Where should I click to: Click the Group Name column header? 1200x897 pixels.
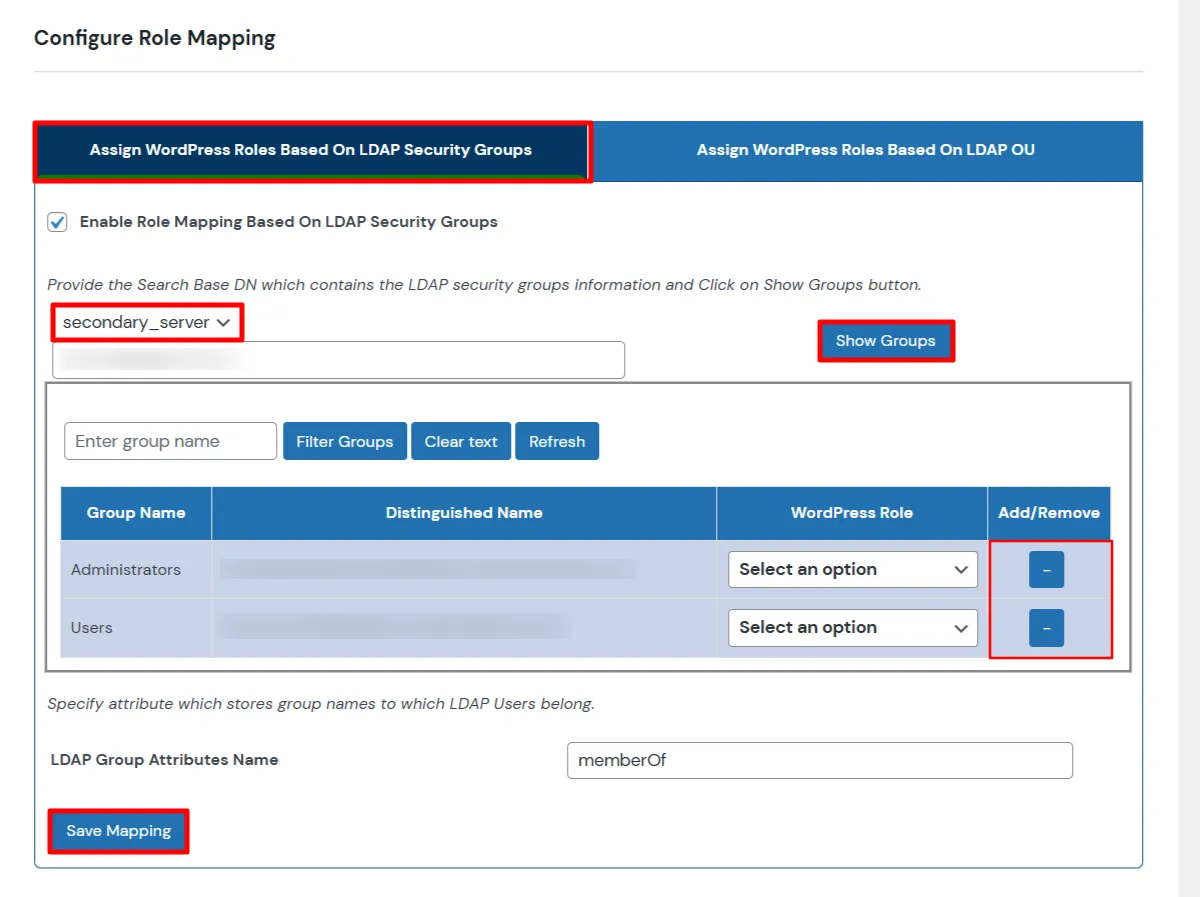coord(135,512)
